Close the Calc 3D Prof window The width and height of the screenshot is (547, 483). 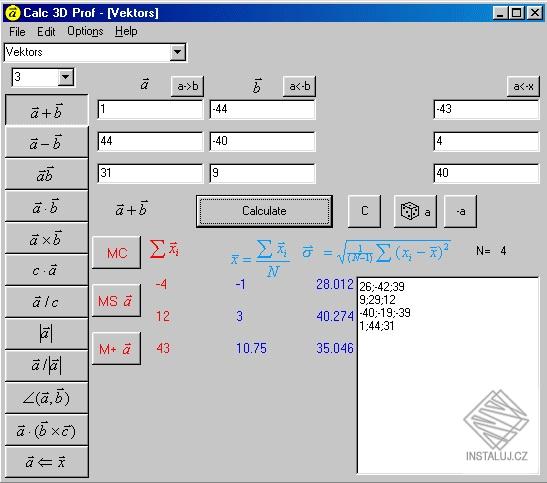pyautogui.click(x=534, y=13)
